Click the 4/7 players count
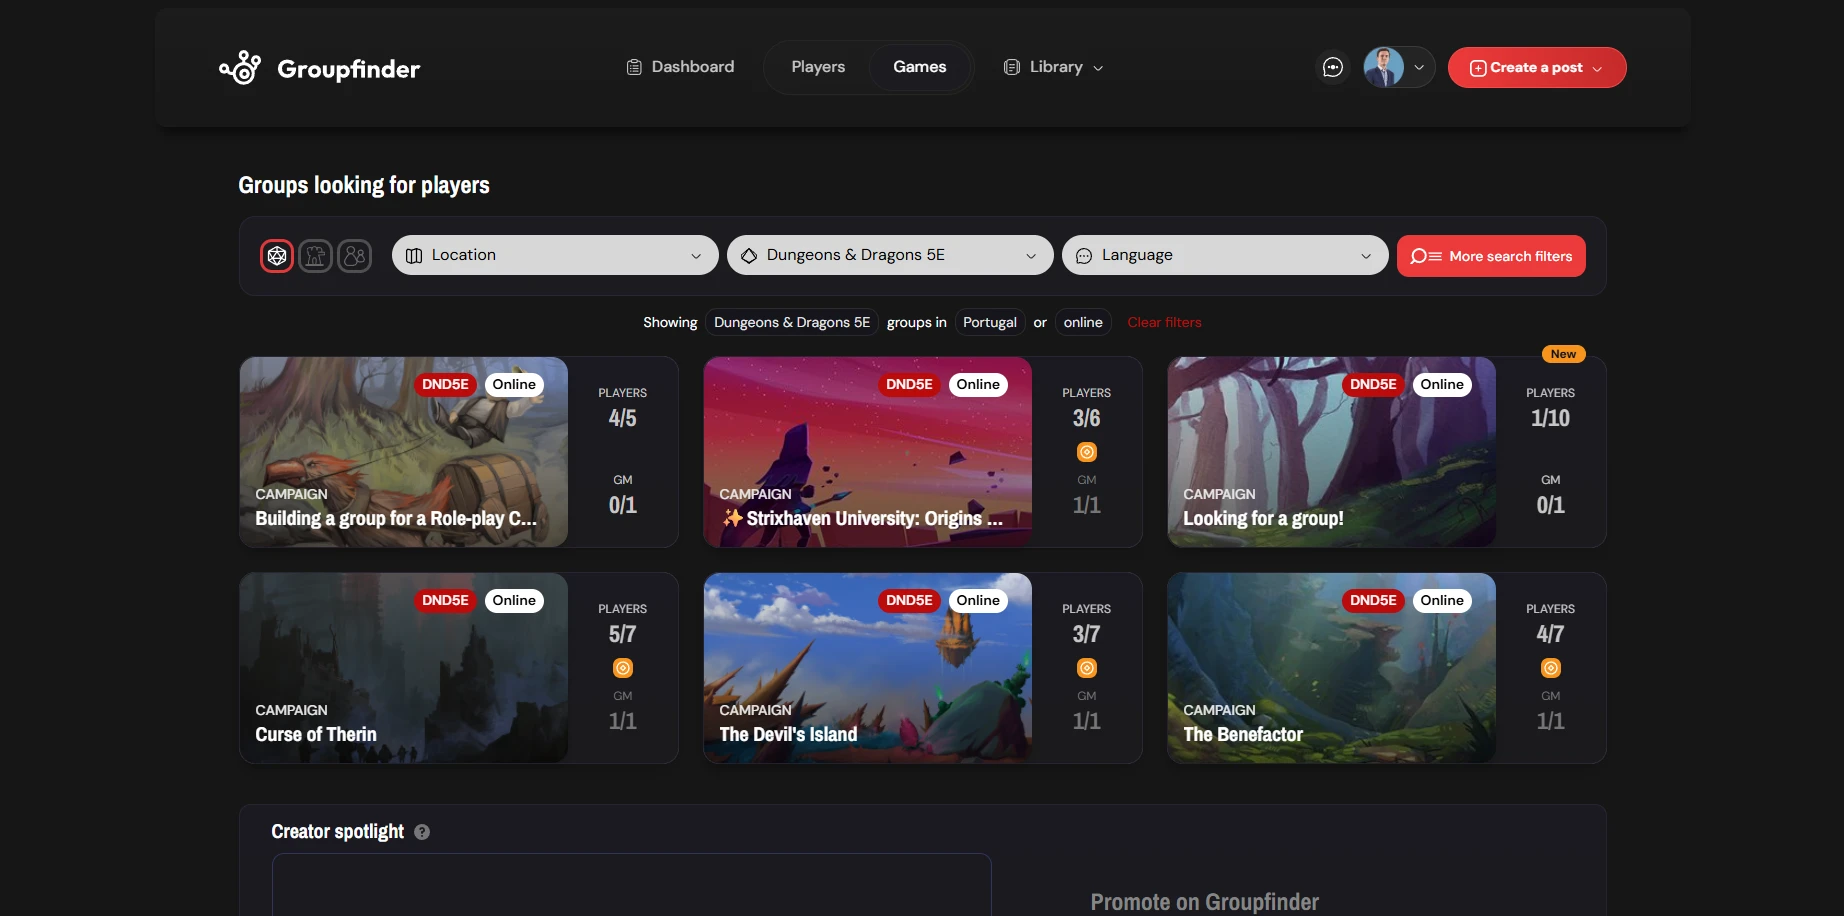 [1551, 634]
